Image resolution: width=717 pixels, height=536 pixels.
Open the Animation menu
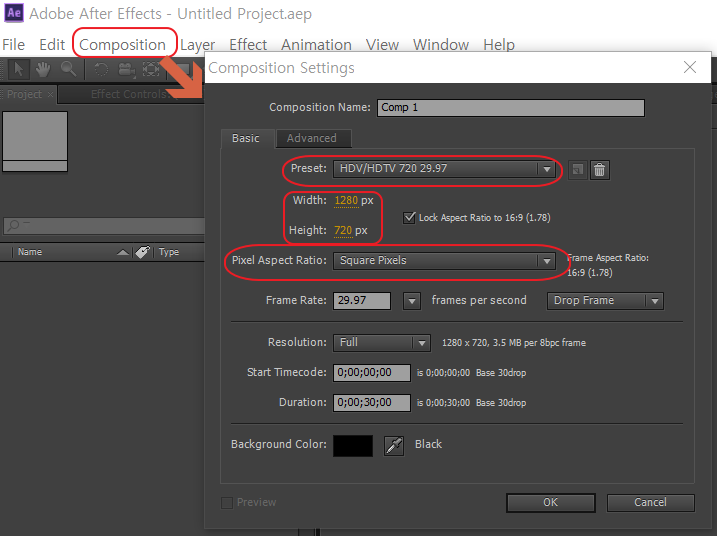pyautogui.click(x=316, y=45)
